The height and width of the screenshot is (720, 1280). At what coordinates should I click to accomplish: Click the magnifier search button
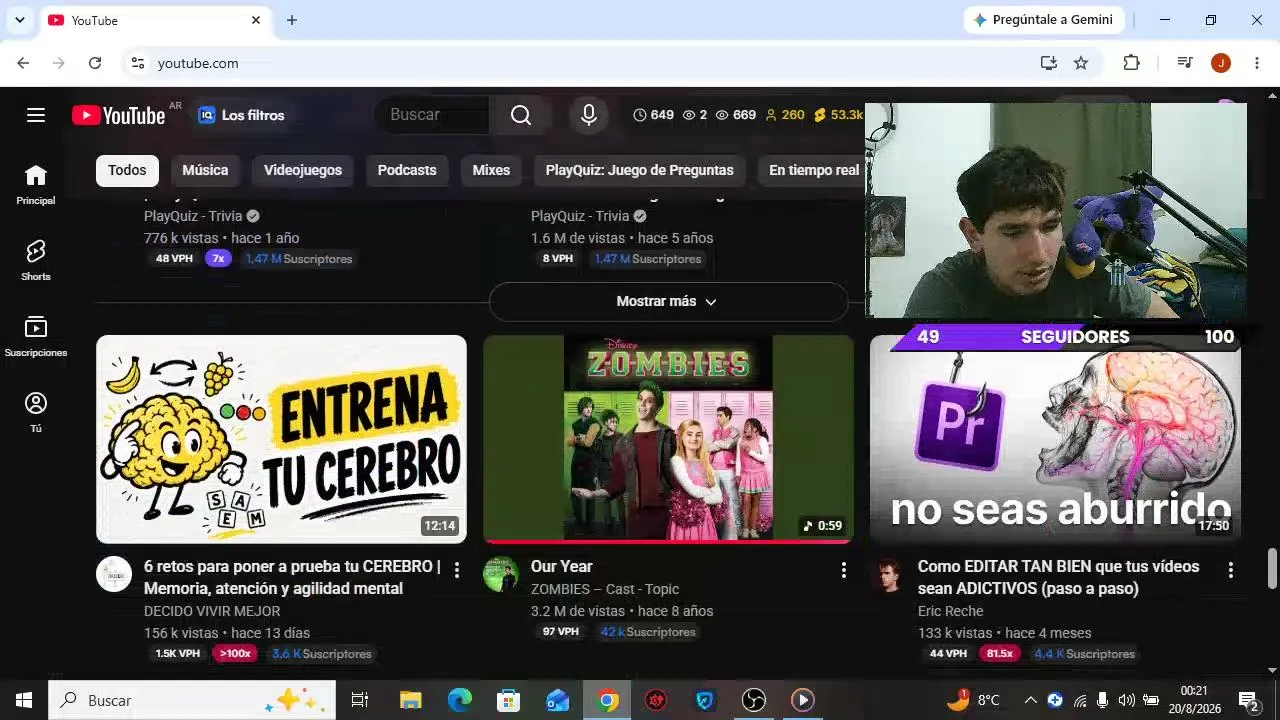tap(521, 115)
